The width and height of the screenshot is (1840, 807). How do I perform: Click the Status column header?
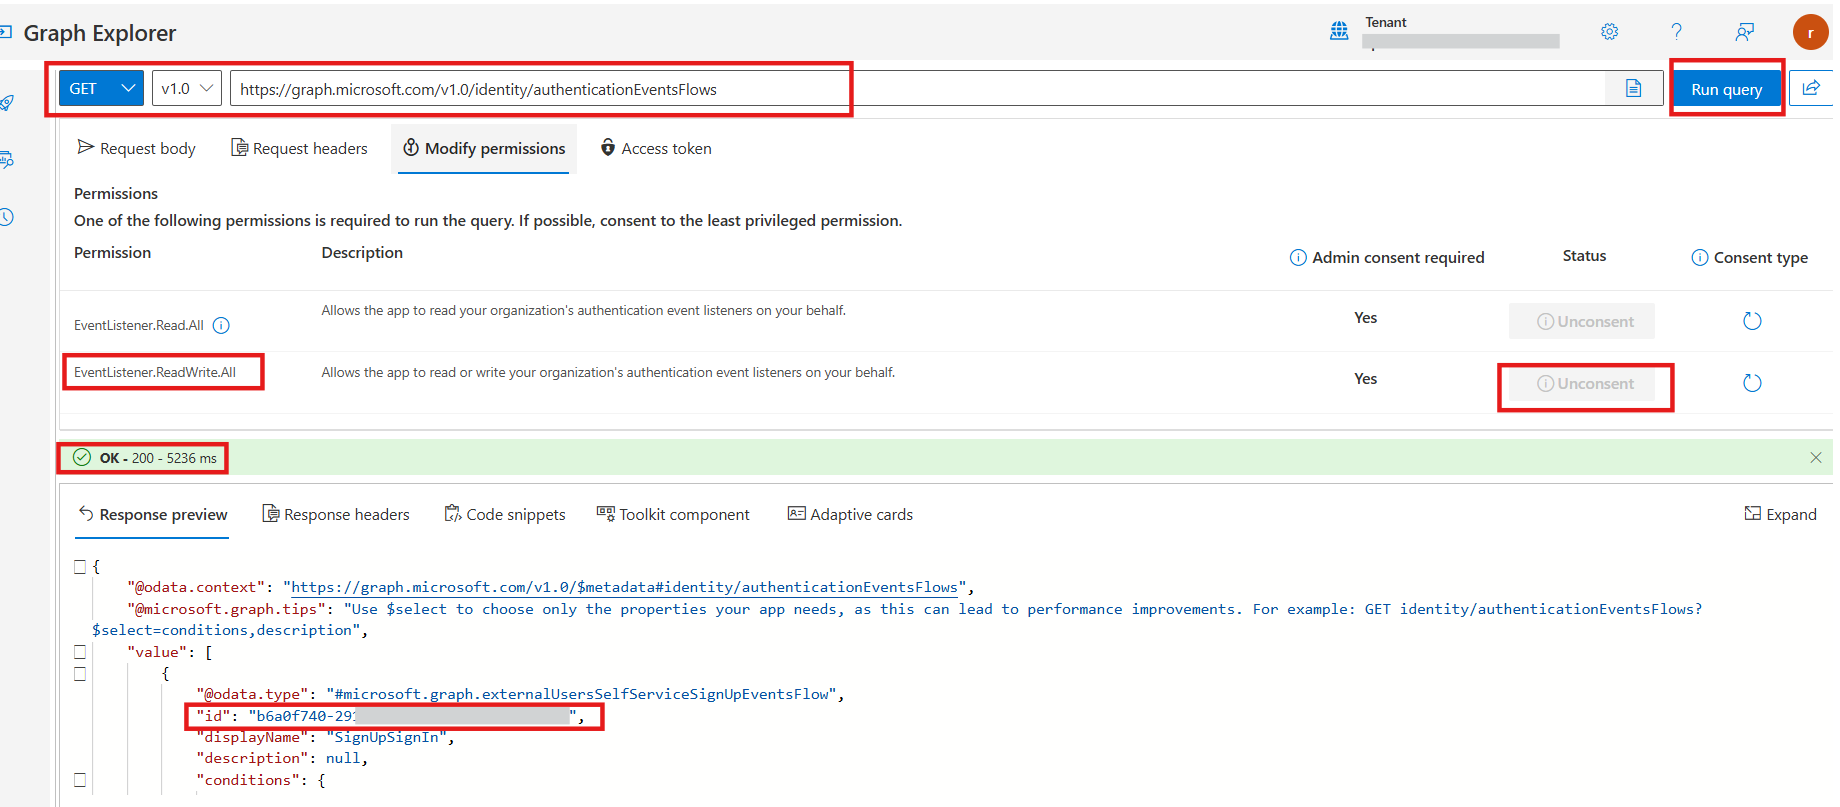point(1584,256)
